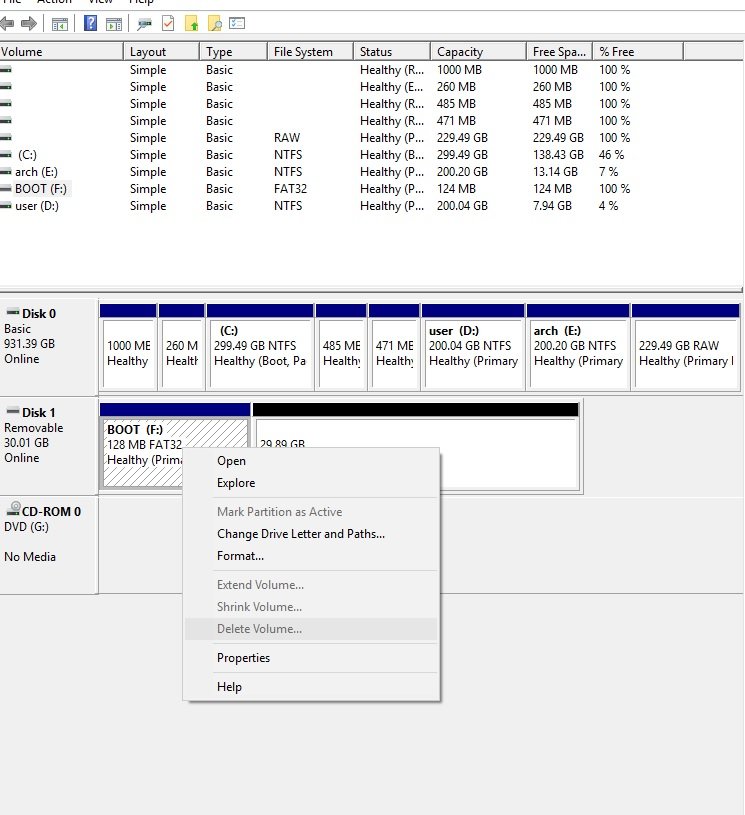Toggle the console tree pane icon

[60, 23]
